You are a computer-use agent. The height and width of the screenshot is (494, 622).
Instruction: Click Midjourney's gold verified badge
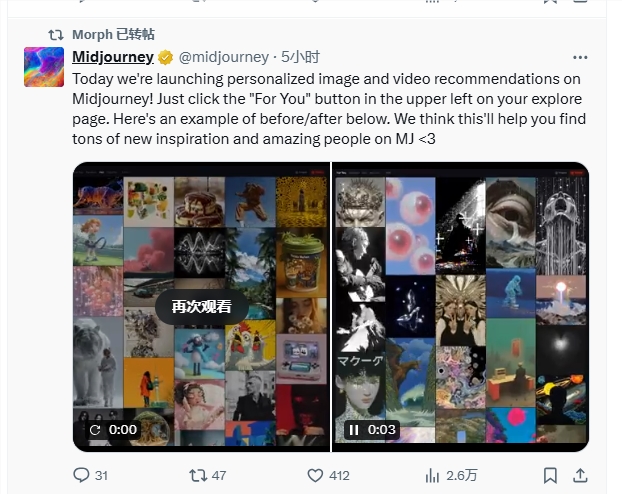166,57
